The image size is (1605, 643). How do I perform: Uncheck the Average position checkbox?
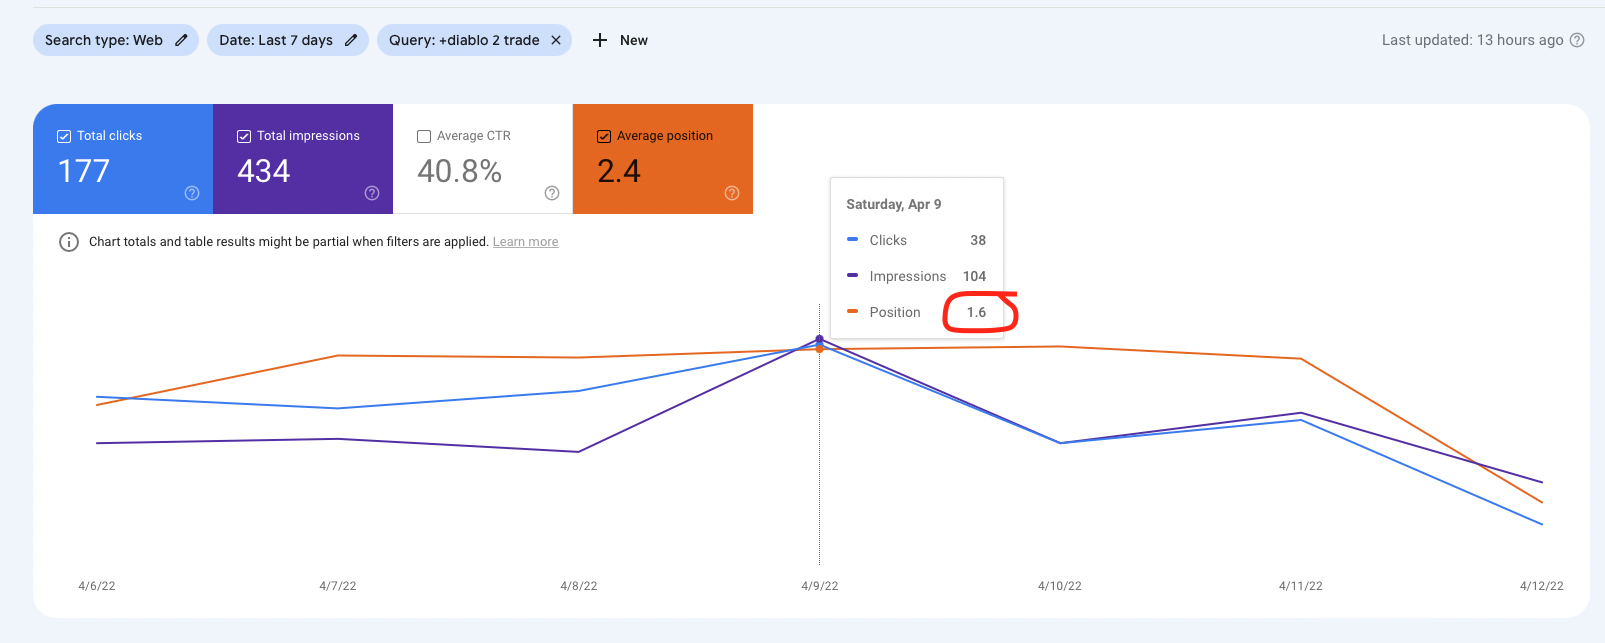tap(604, 136)
